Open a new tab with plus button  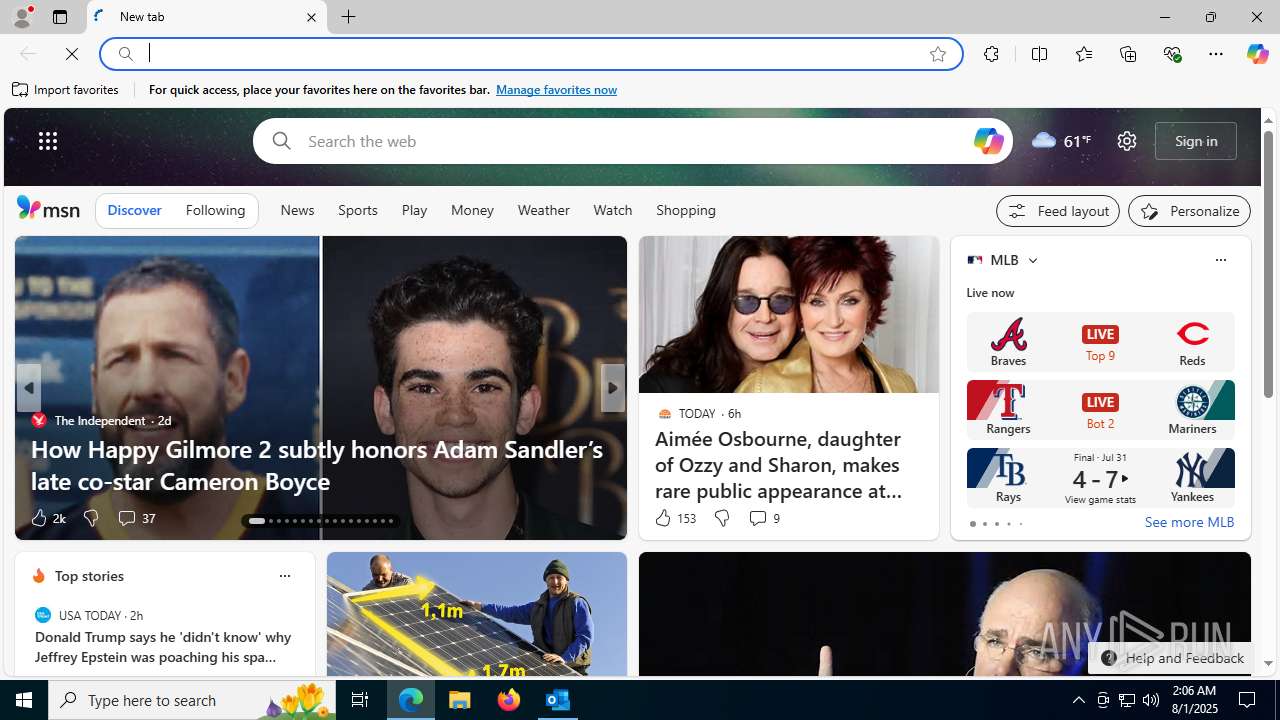348,17
